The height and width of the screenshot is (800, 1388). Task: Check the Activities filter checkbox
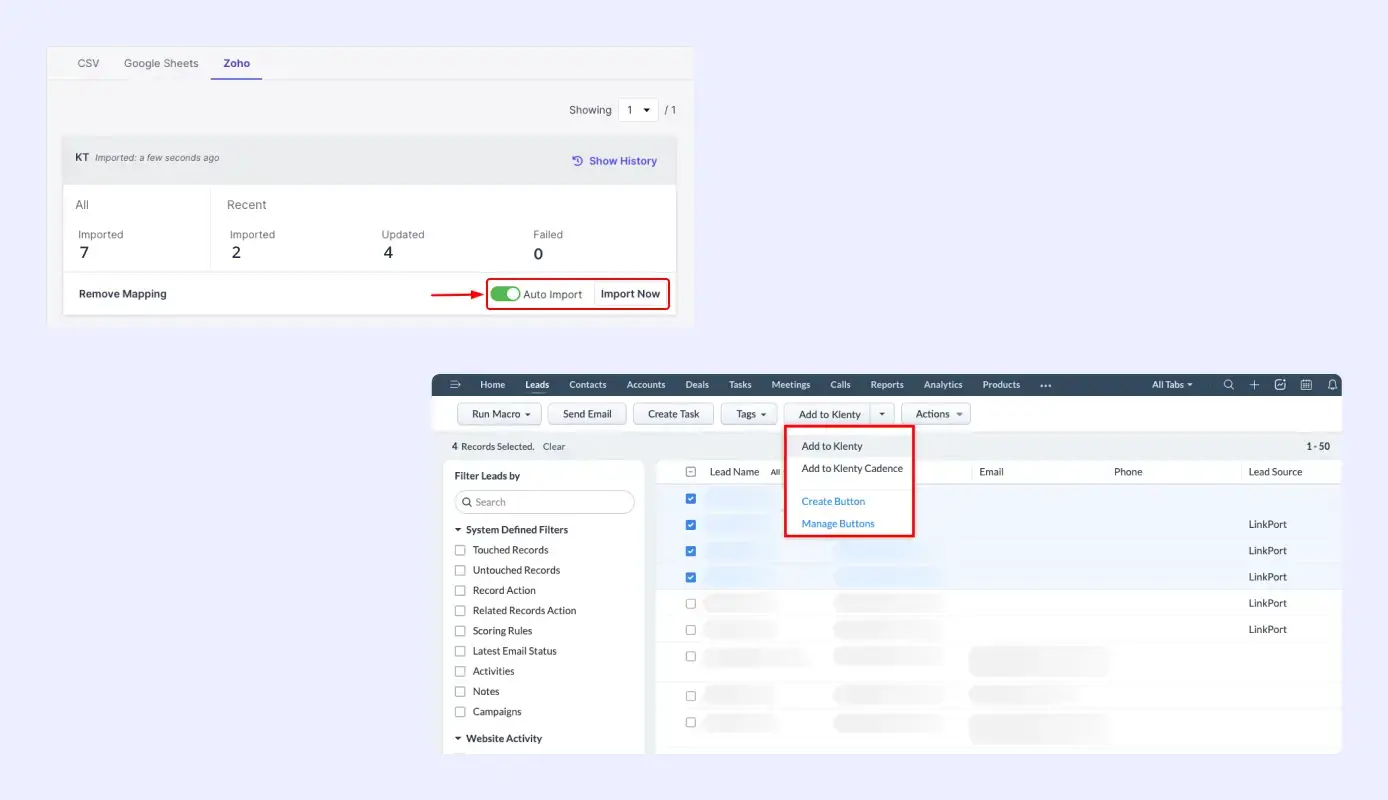(x=460, y=671)
